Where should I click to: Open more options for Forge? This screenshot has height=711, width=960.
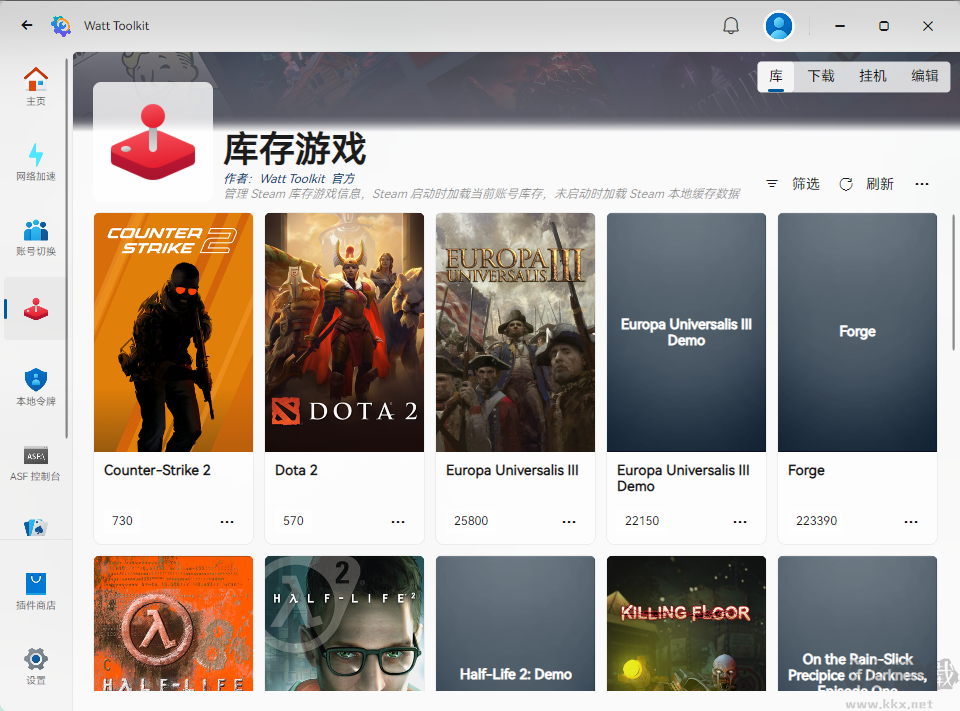click(910, 521)
